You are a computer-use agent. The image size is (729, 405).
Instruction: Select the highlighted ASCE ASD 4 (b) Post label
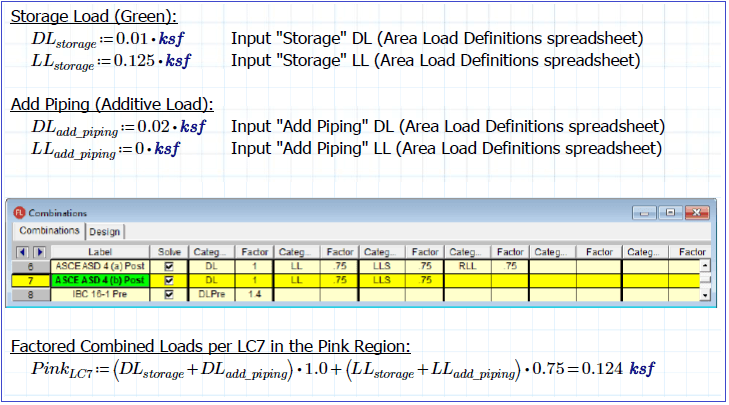tap(101, 281)
